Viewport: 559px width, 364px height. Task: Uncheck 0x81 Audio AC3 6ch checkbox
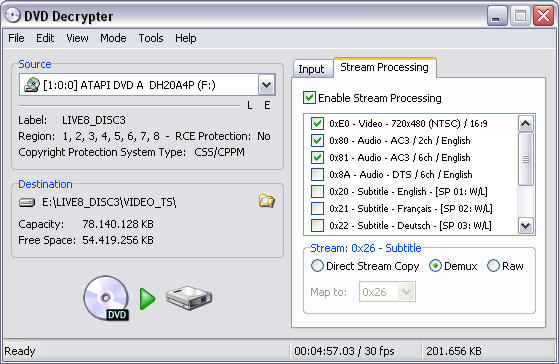[317, 158]
